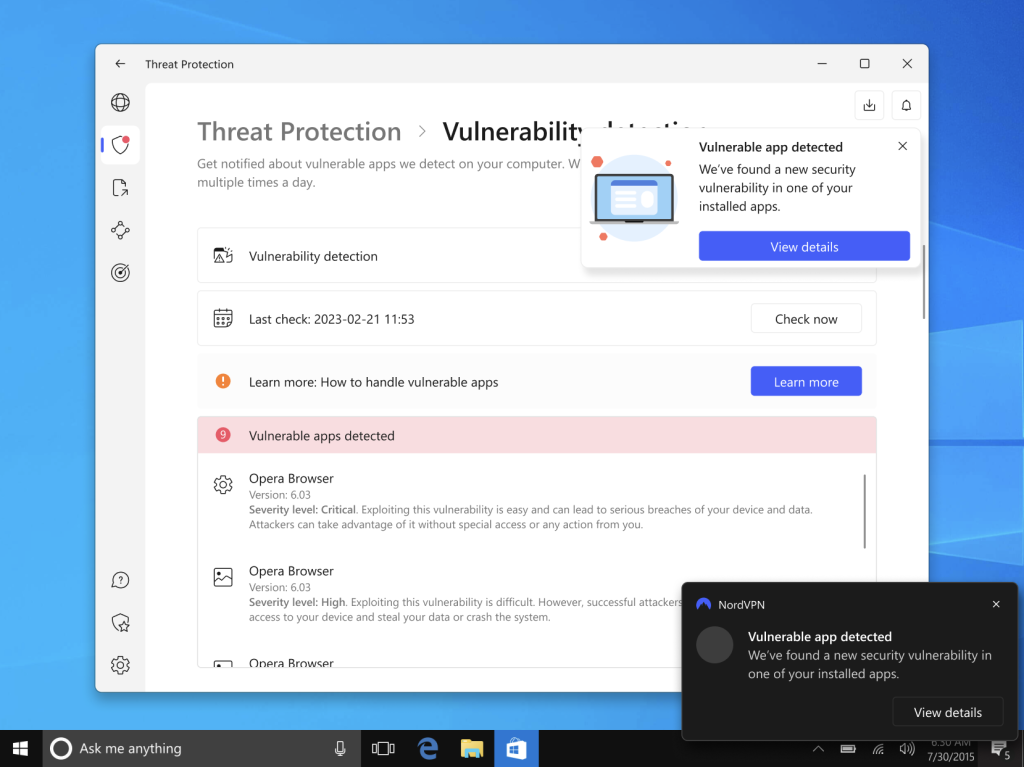
Task: Click the download icon button at top right
Action: tap(869, 105)
